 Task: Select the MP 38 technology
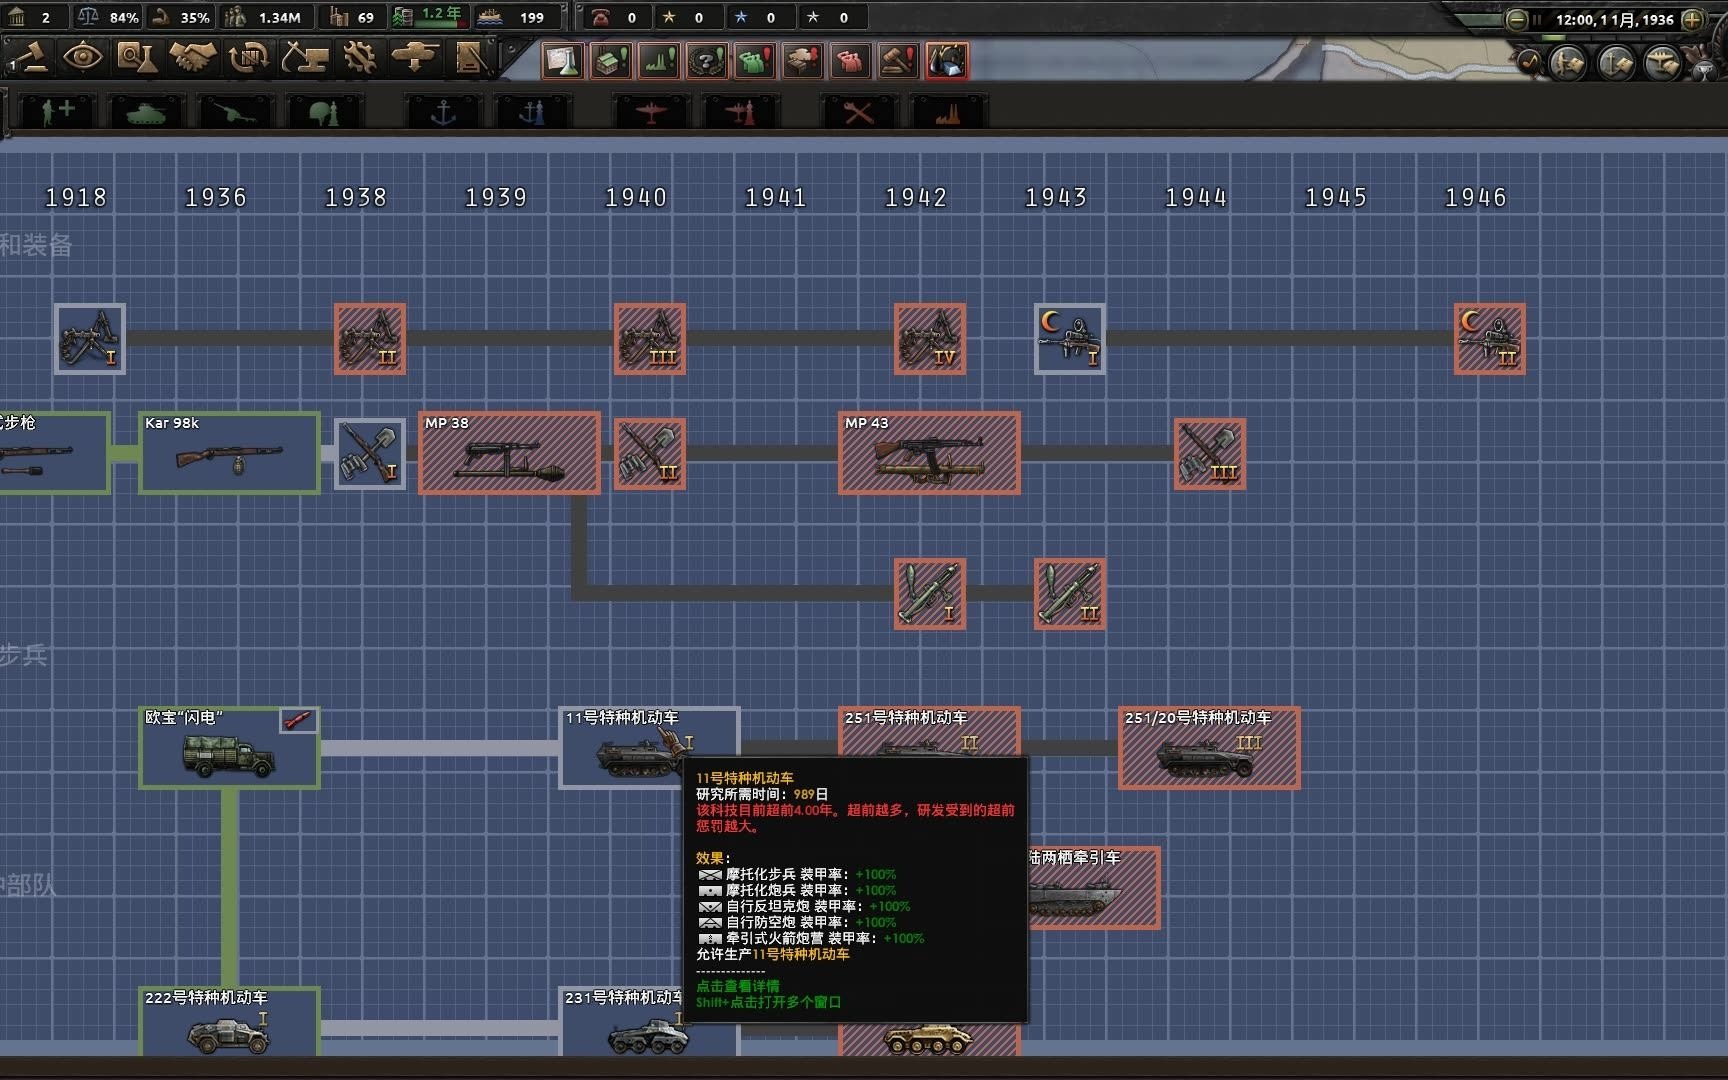pos(509,452)
